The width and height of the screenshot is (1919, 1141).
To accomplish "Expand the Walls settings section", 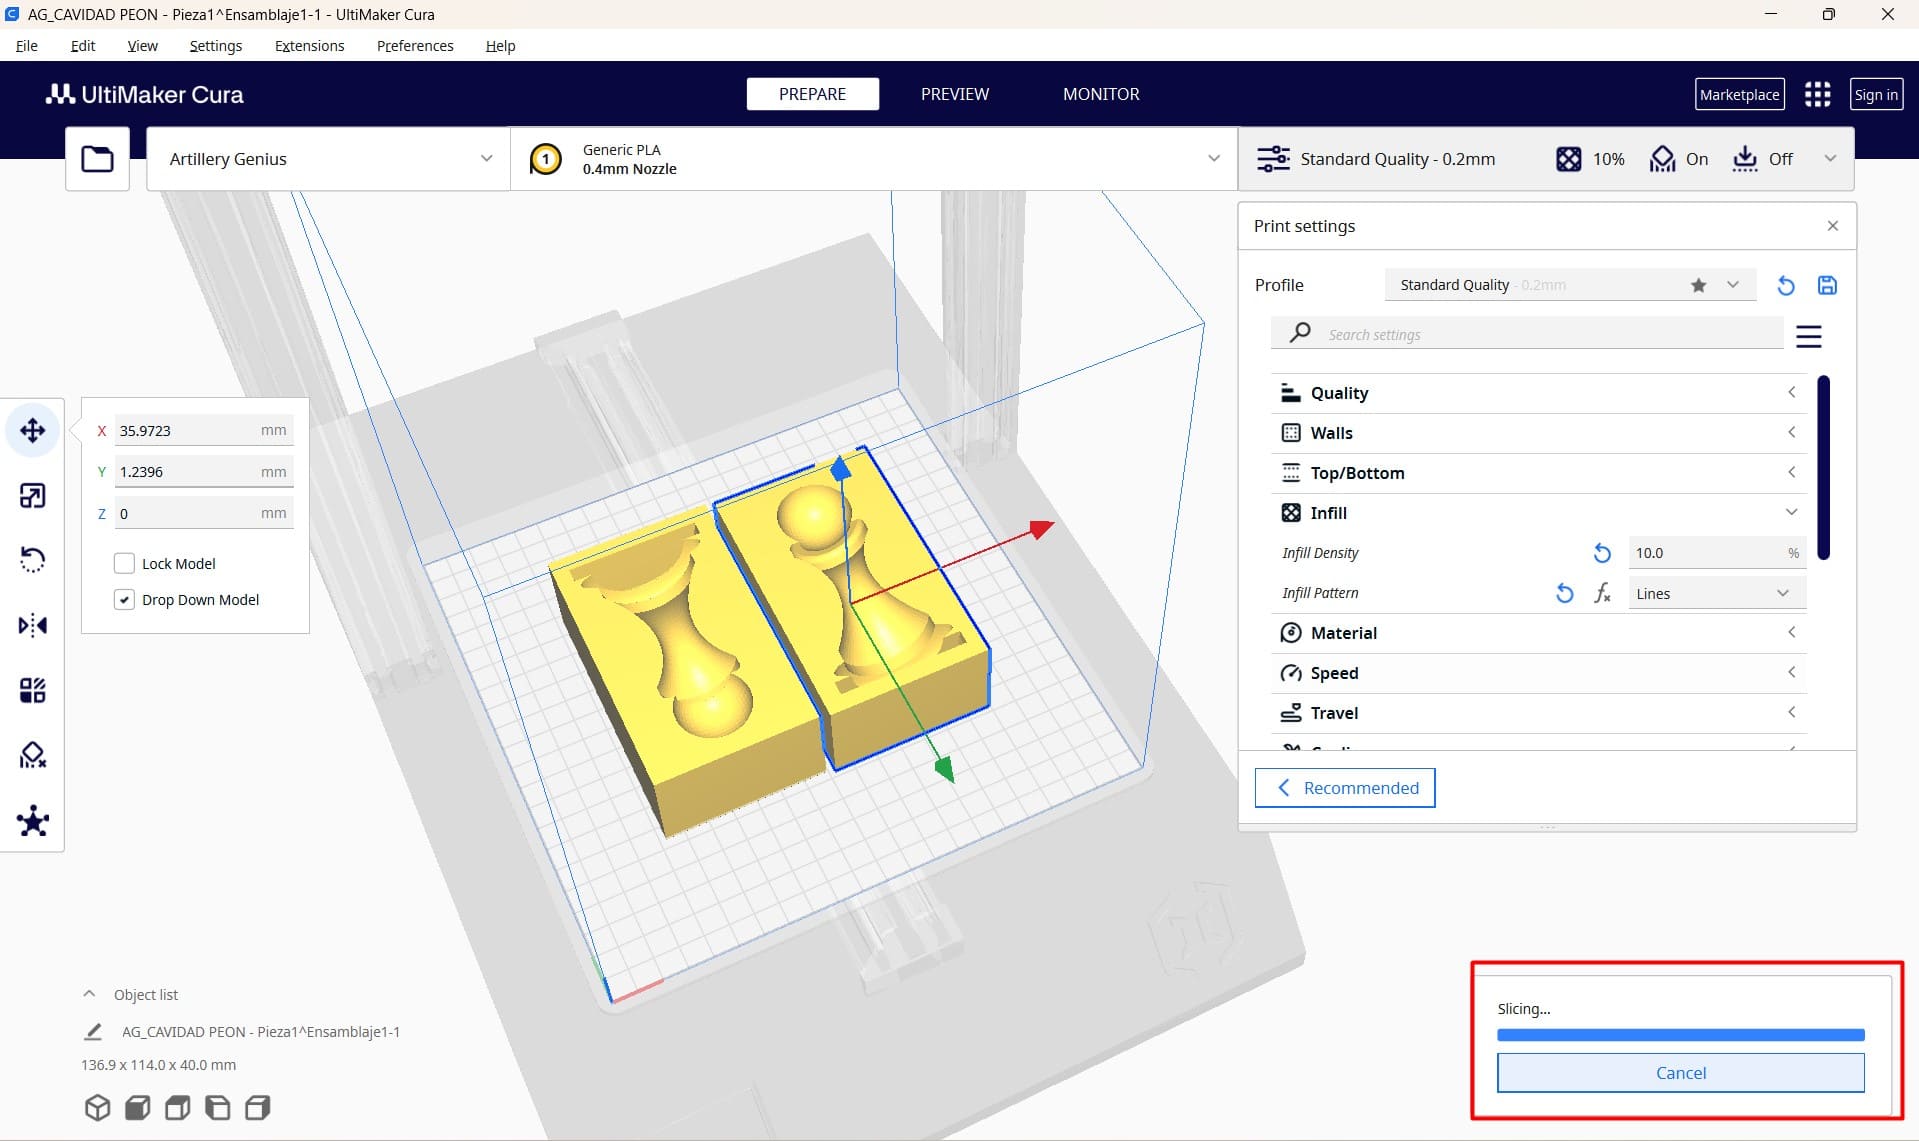I will [x=1538, y=433].
